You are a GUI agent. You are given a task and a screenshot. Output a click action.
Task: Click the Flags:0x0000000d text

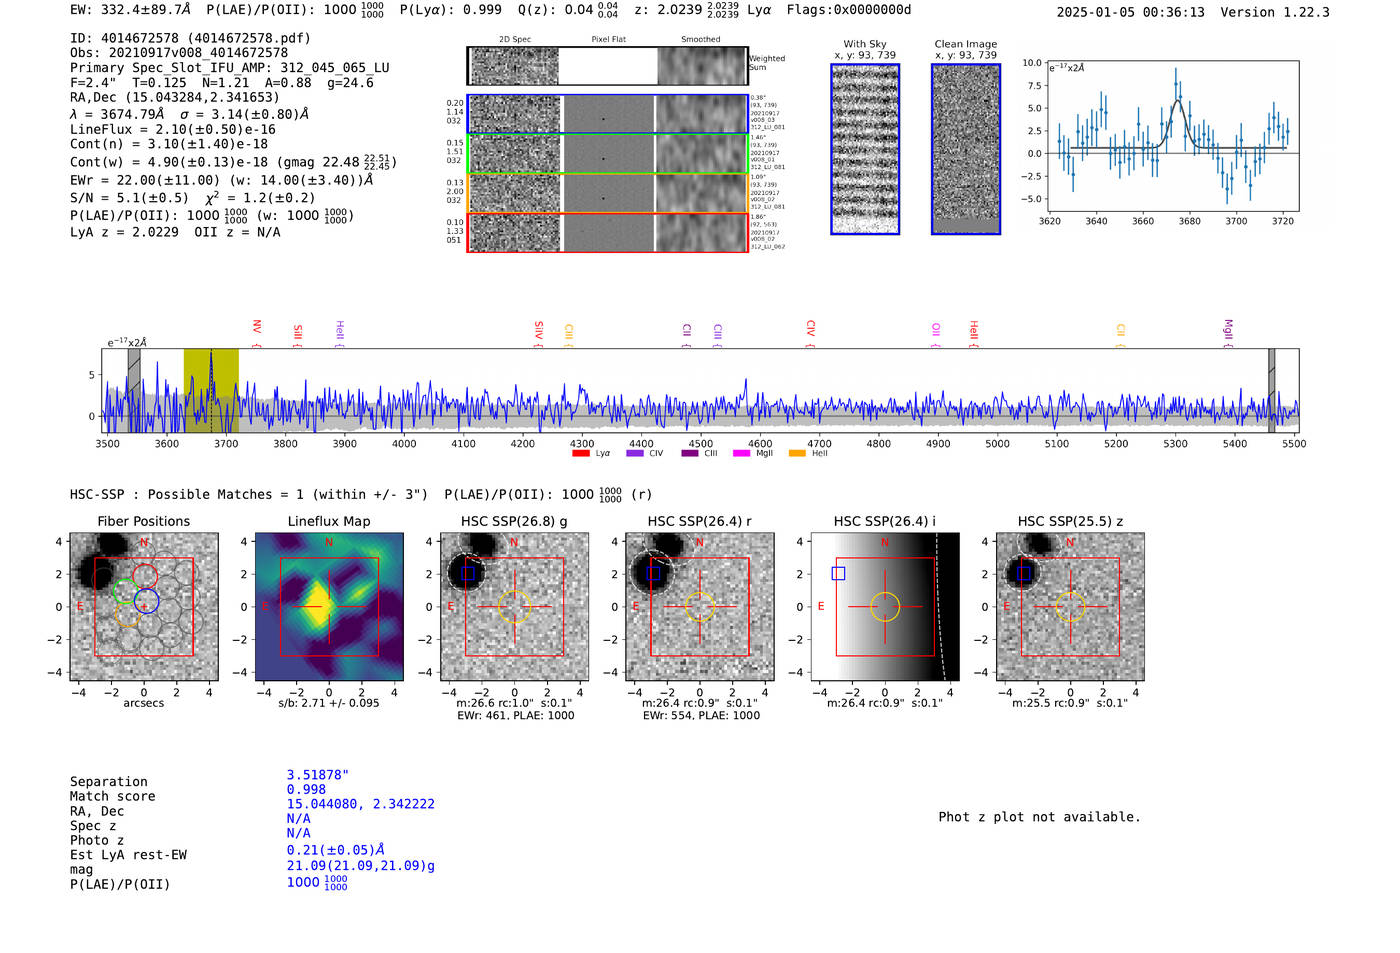(849, 10)
